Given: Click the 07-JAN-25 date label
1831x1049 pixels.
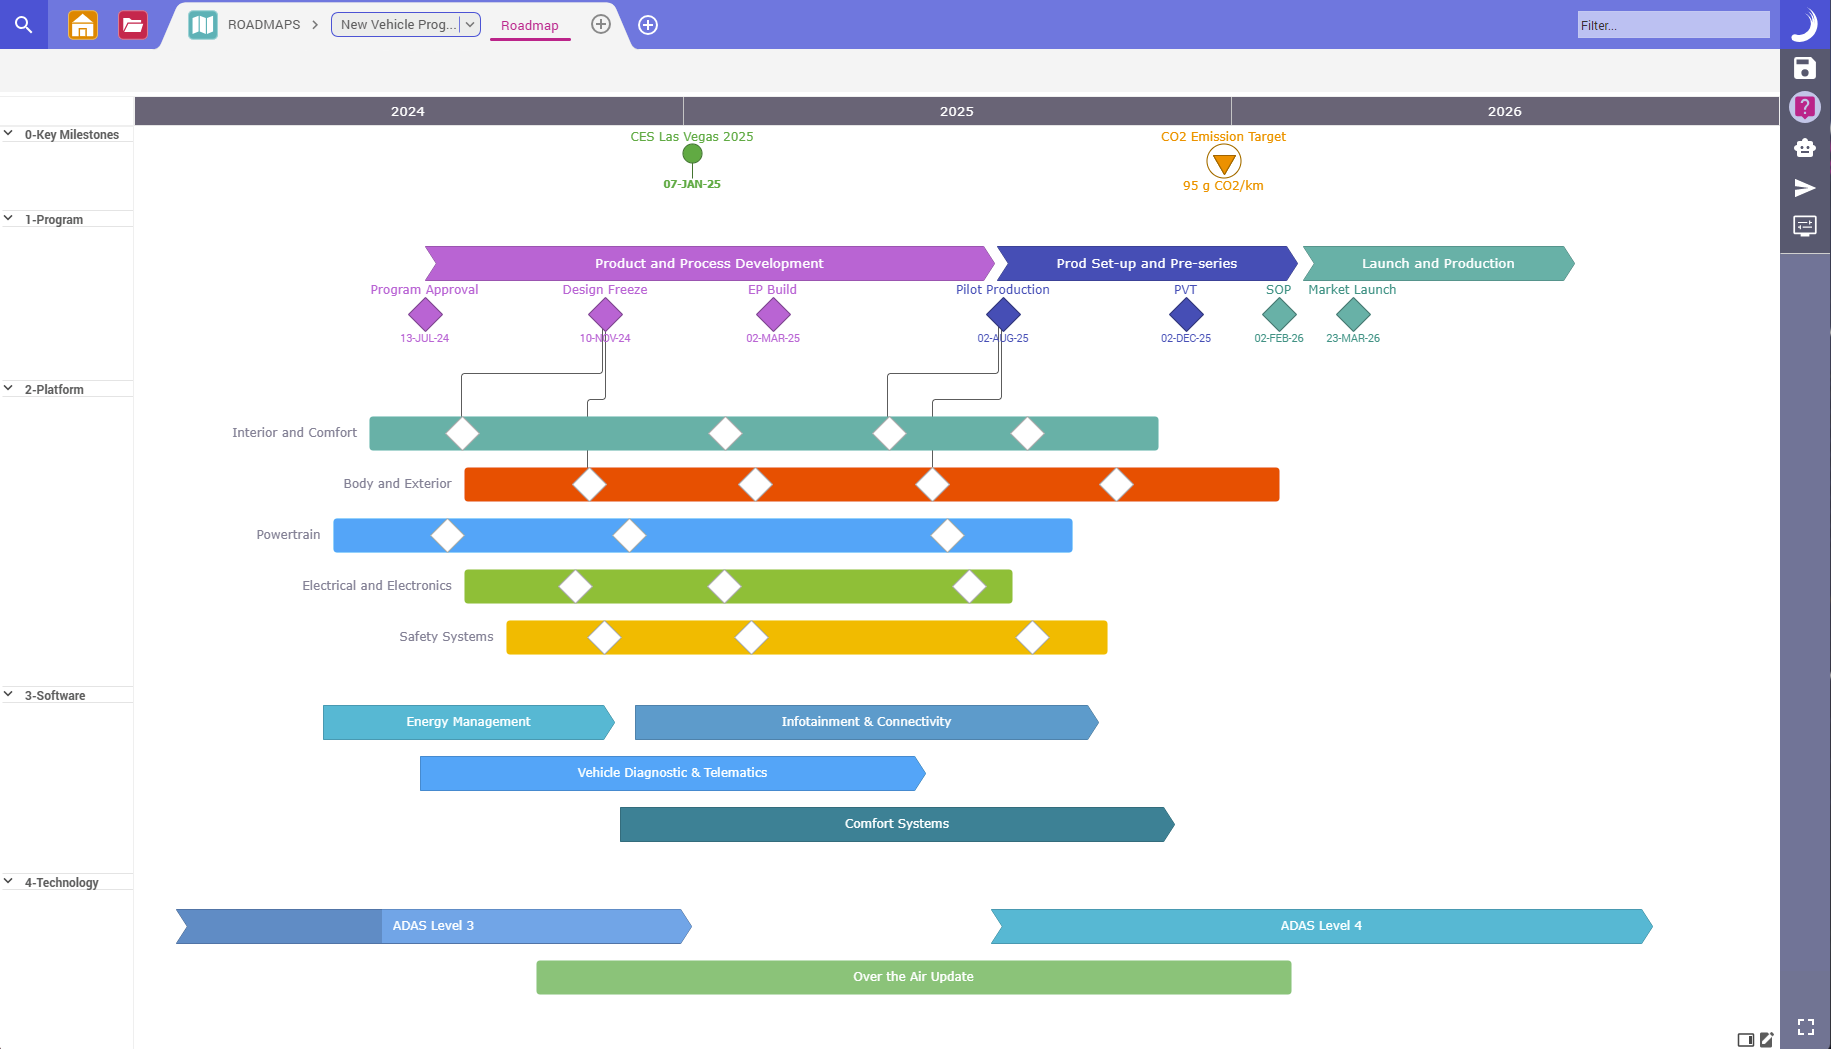Looking at the screenshot, I should pos(692,185).
